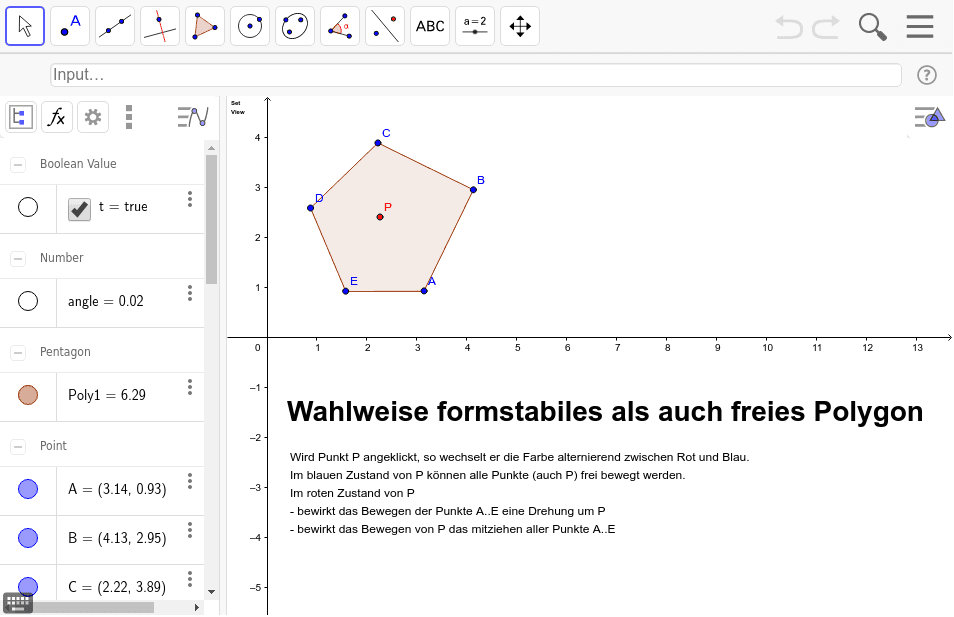Collapse the Number group
954x617 pixels.
[x=18, y=259]
